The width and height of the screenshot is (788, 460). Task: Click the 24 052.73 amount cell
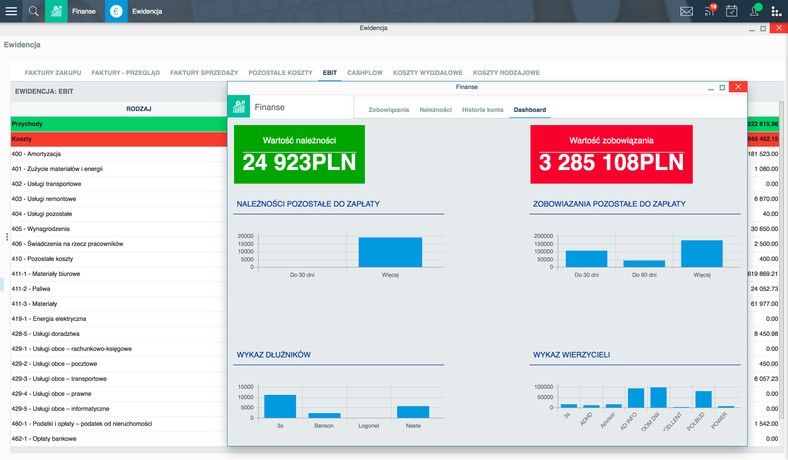click(764, 289)
